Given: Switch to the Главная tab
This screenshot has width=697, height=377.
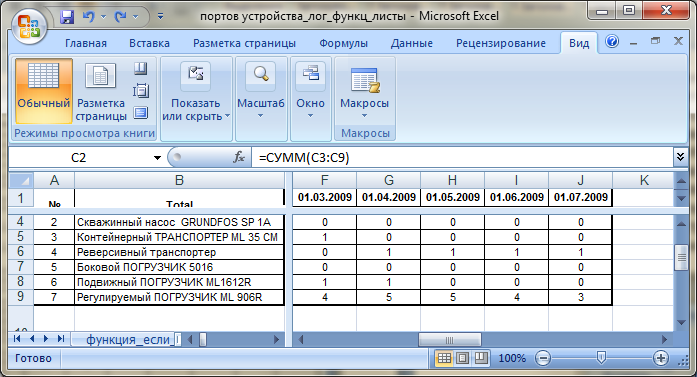Looking at the screenshot, I should click(x=86, y=43).
